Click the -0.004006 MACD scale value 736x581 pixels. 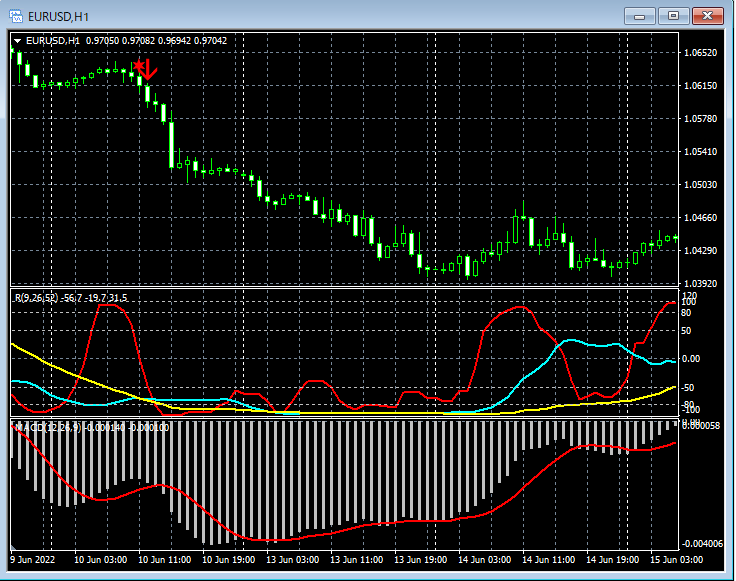pos(702,543)
